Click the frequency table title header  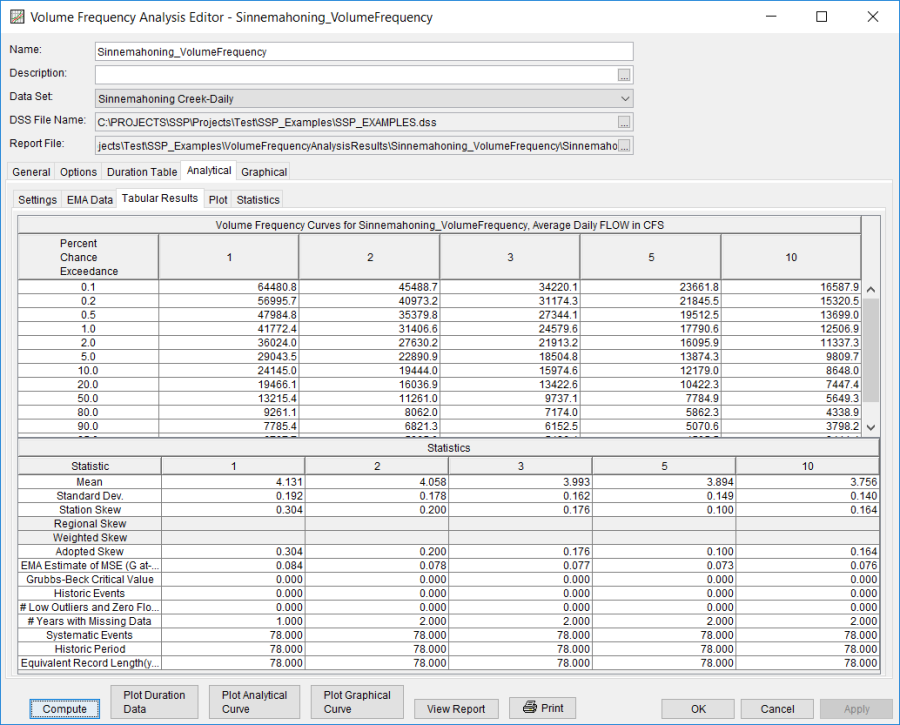(439, 225)
